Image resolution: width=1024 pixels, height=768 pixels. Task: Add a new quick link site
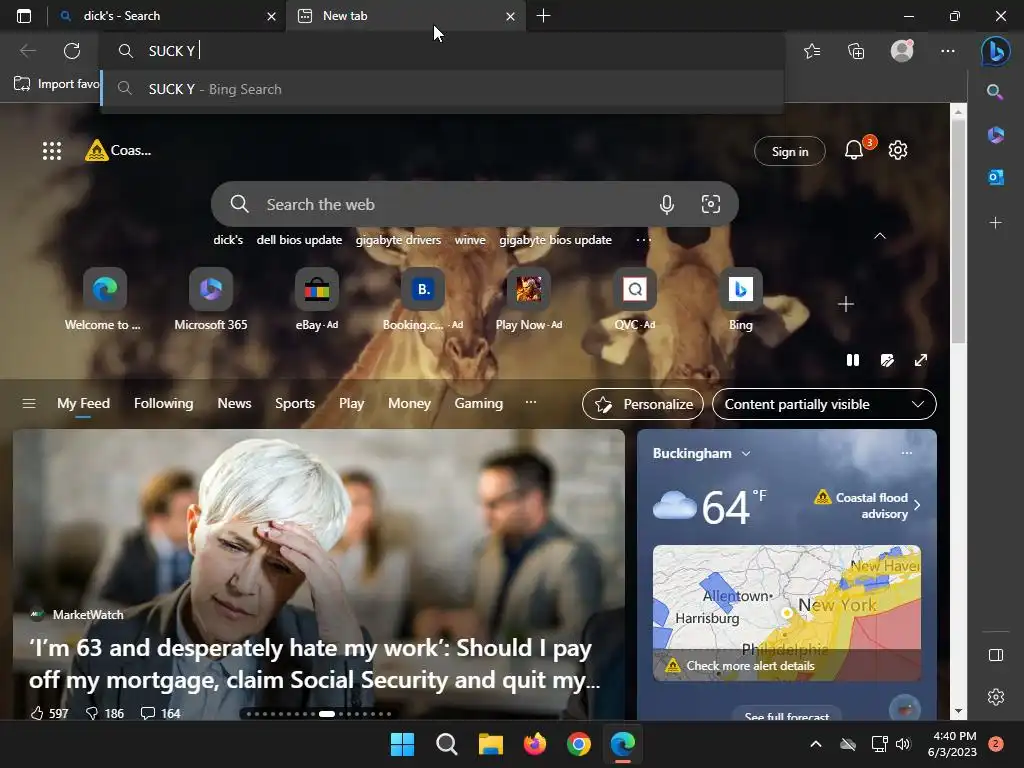[846, 304]
